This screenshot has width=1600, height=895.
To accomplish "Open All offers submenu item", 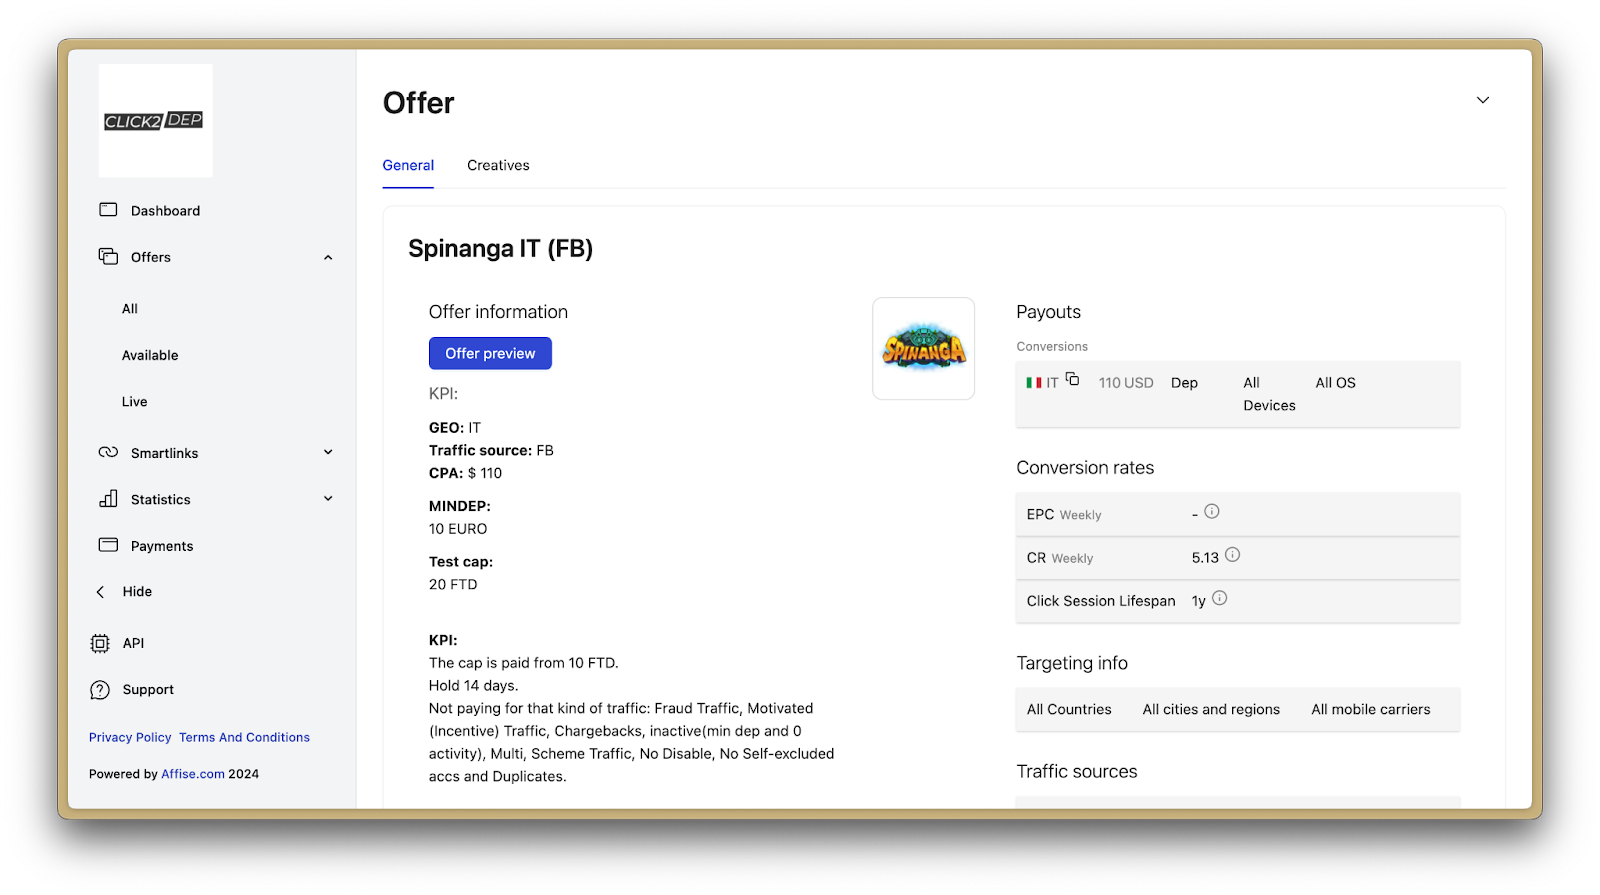I will pyautogui.click(x=130, y=309).
